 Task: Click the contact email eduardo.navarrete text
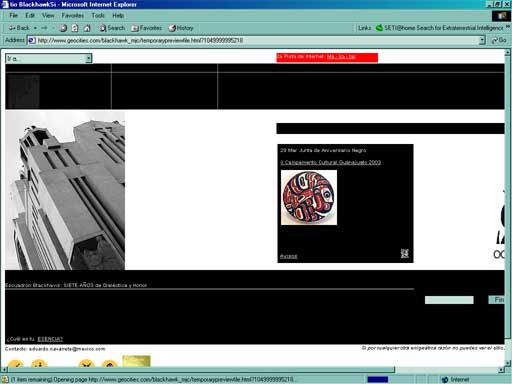67,349
